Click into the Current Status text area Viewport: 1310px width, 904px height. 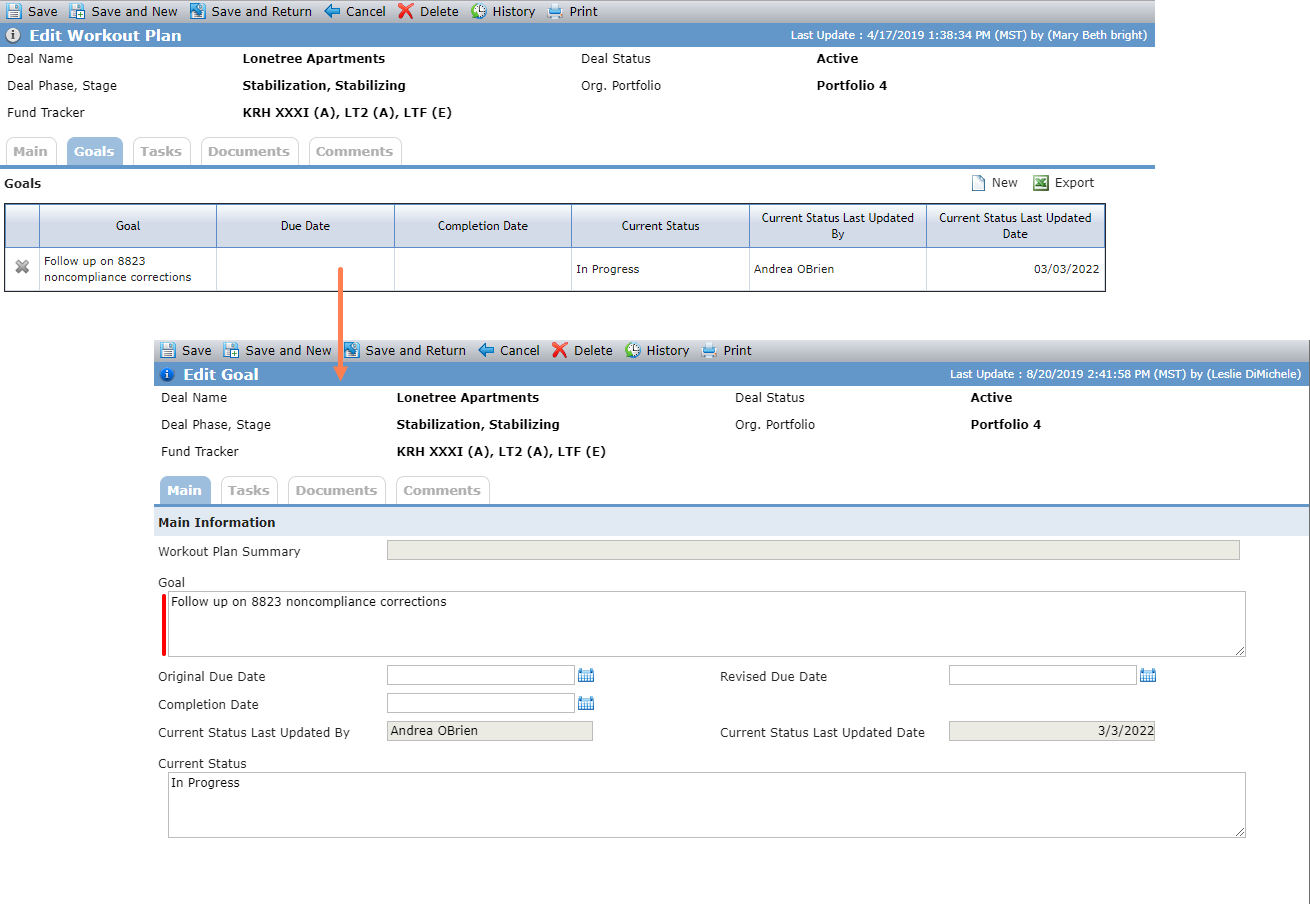(706, 805)
